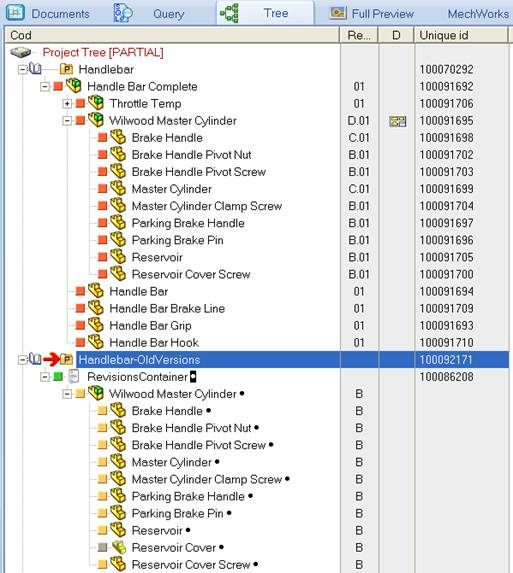
Task: Click the Unique id column header
Action: pos(461,35)
